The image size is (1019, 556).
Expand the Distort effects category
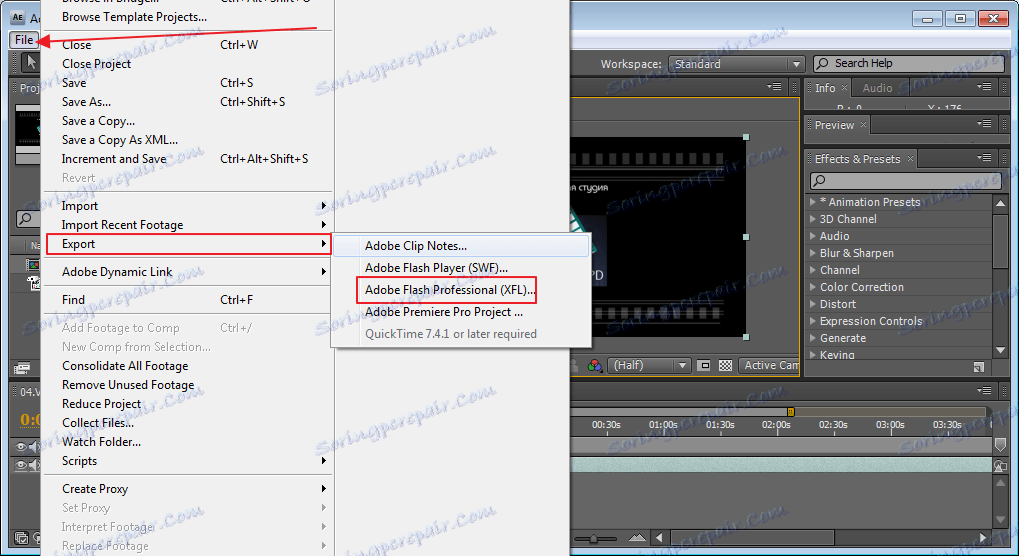click(812, 304)
